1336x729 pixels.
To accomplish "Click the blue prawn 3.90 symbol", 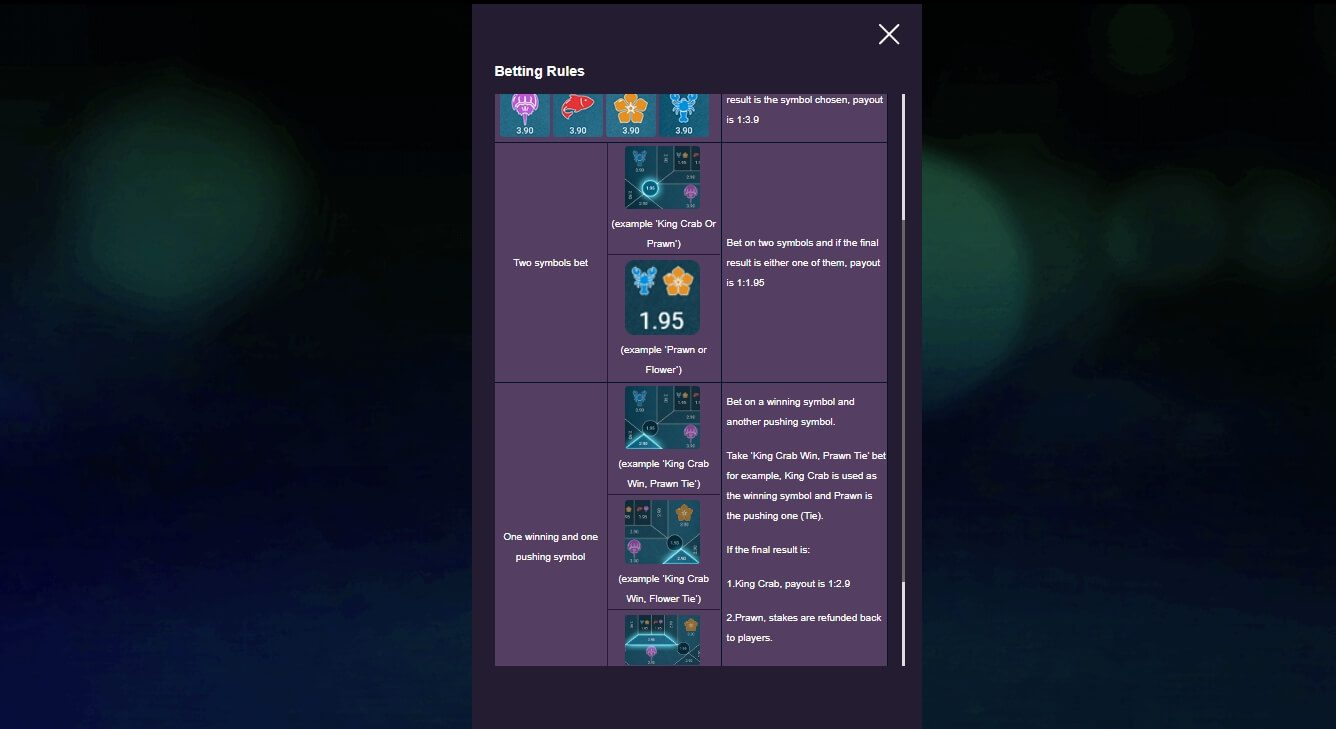I will tap(683, 114).
